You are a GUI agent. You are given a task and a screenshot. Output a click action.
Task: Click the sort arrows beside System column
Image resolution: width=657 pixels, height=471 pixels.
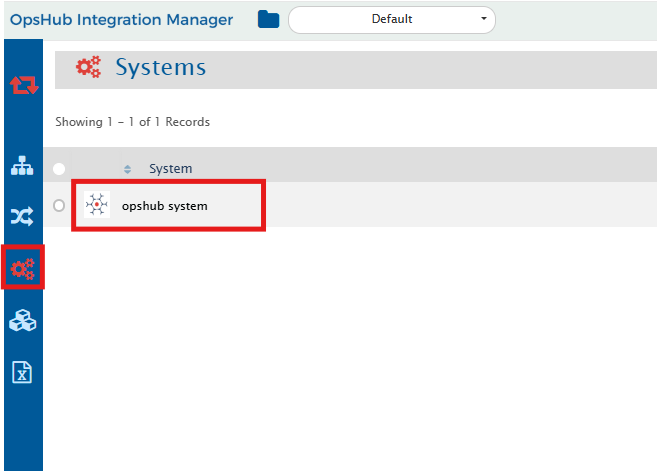point(127,168)
